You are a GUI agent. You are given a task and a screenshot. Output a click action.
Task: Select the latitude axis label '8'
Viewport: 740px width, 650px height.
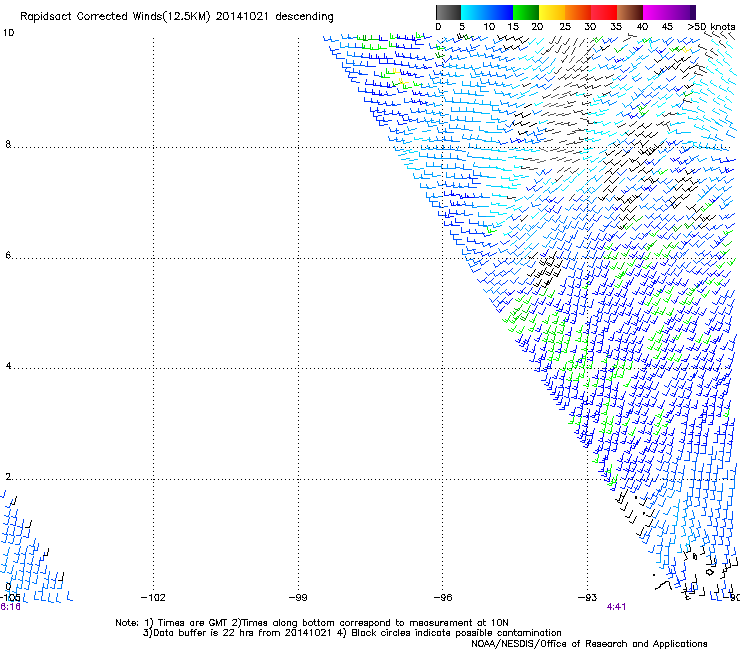8,144
